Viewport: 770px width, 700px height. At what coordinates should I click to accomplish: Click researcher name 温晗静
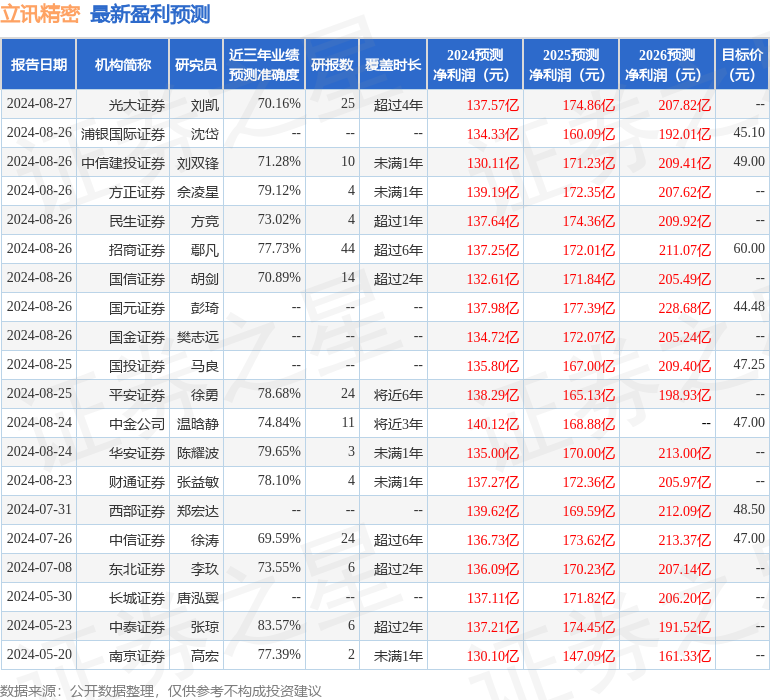[198, 424]
